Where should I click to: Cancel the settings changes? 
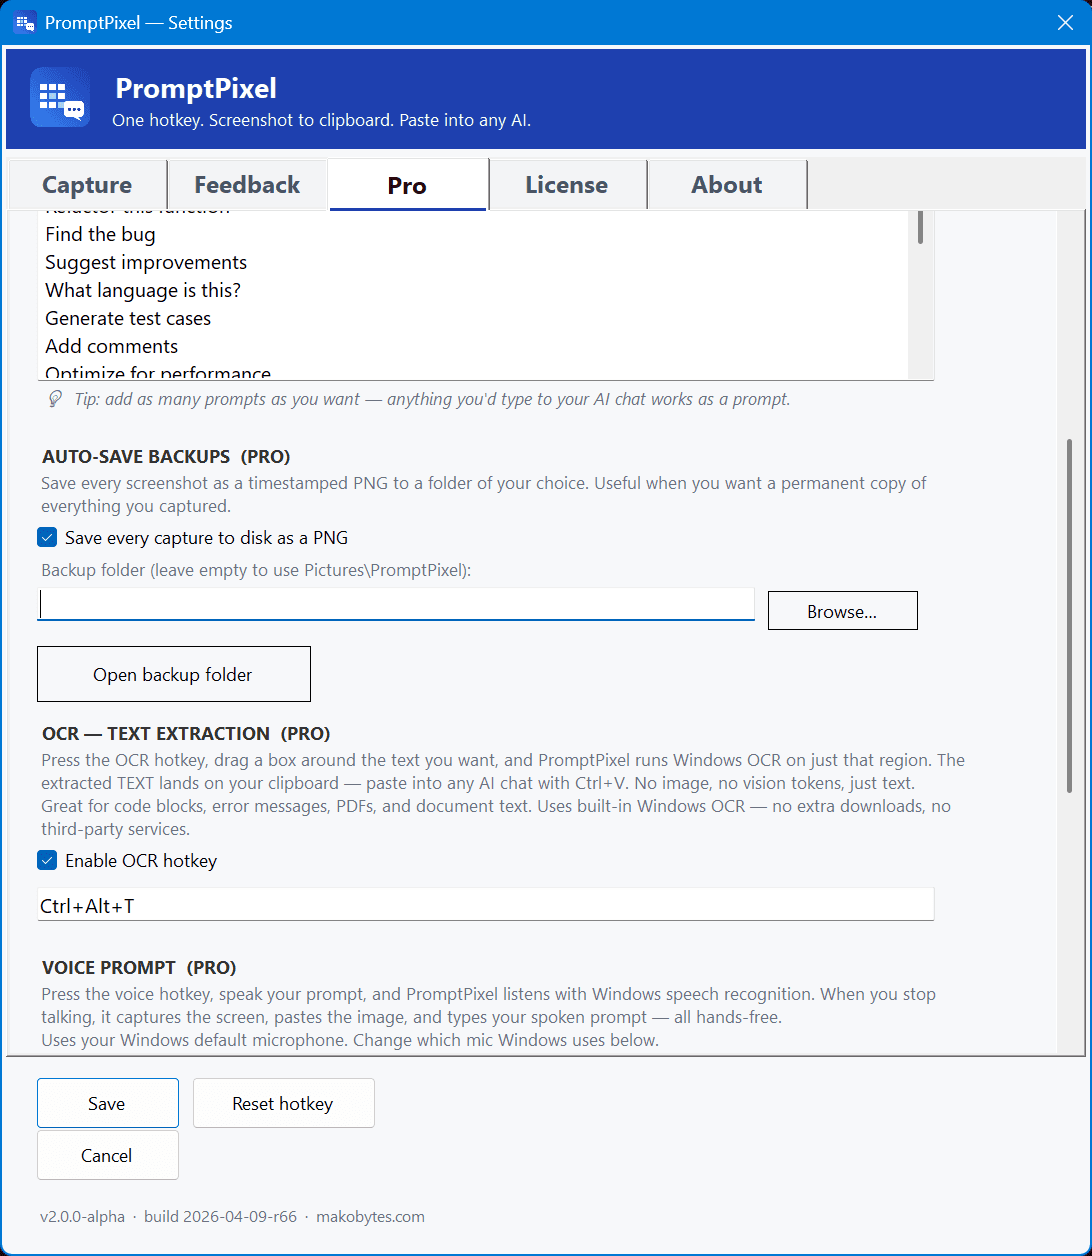(x=107, y=1155)
